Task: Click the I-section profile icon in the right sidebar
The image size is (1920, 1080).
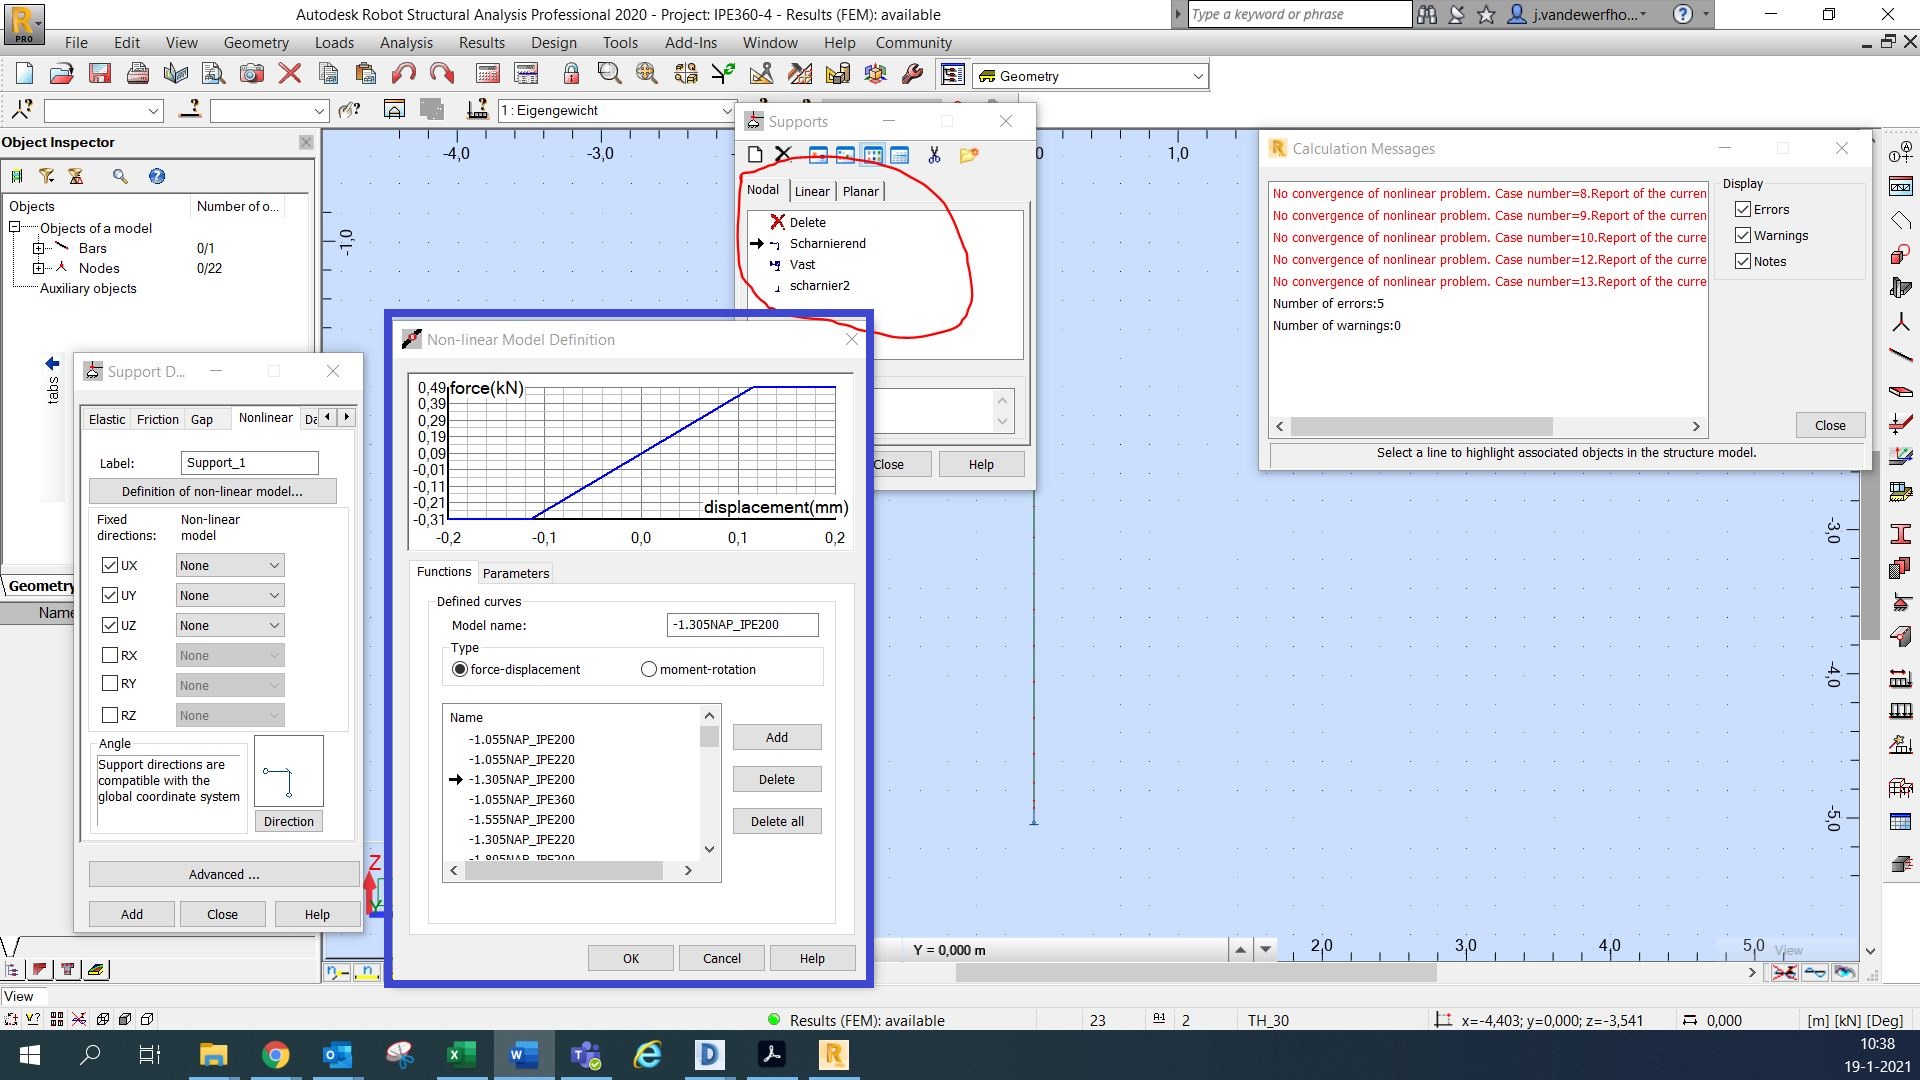Action: pyautogui.click(x=1899, y=532)
